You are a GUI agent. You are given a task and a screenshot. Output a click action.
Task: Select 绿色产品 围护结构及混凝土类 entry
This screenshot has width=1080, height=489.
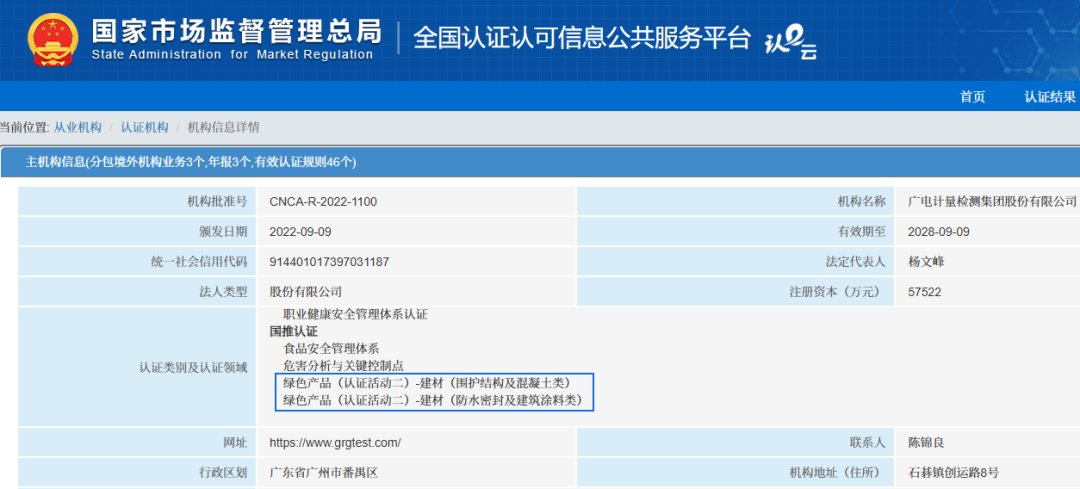click(x=427, y=382)
